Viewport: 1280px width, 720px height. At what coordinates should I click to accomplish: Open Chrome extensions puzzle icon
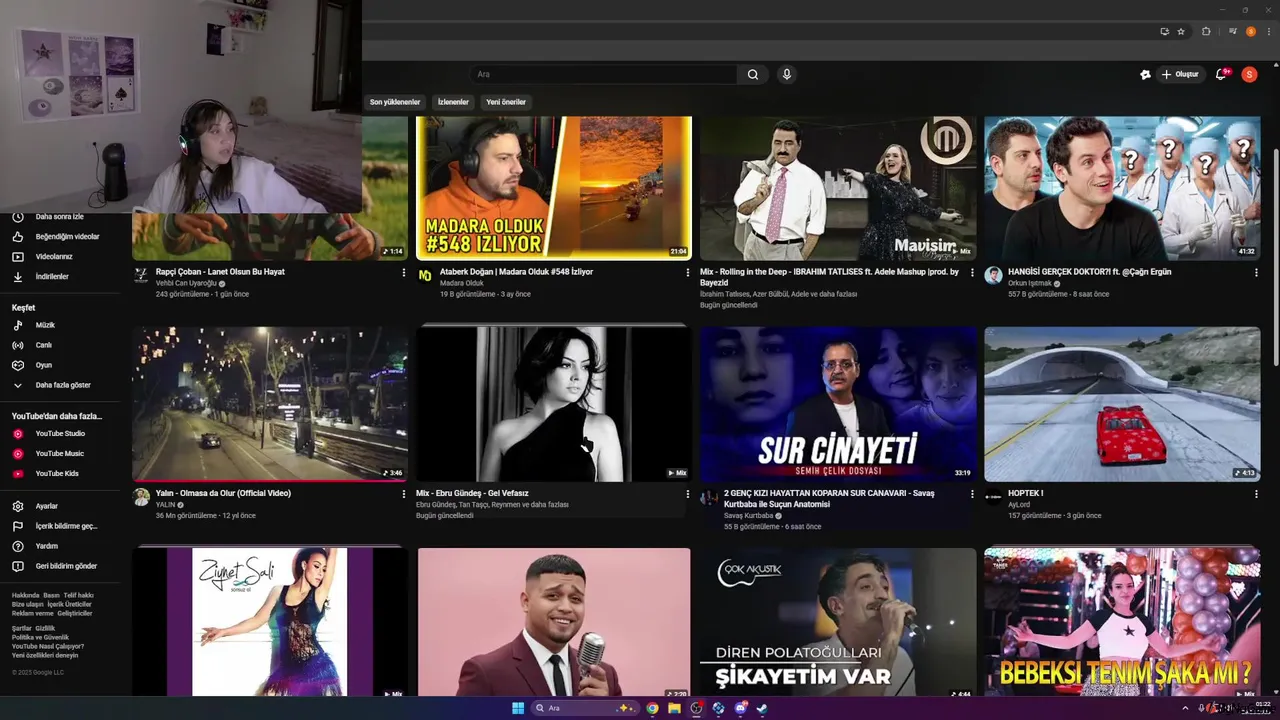pyautogui.click(x=1206, y=31)
